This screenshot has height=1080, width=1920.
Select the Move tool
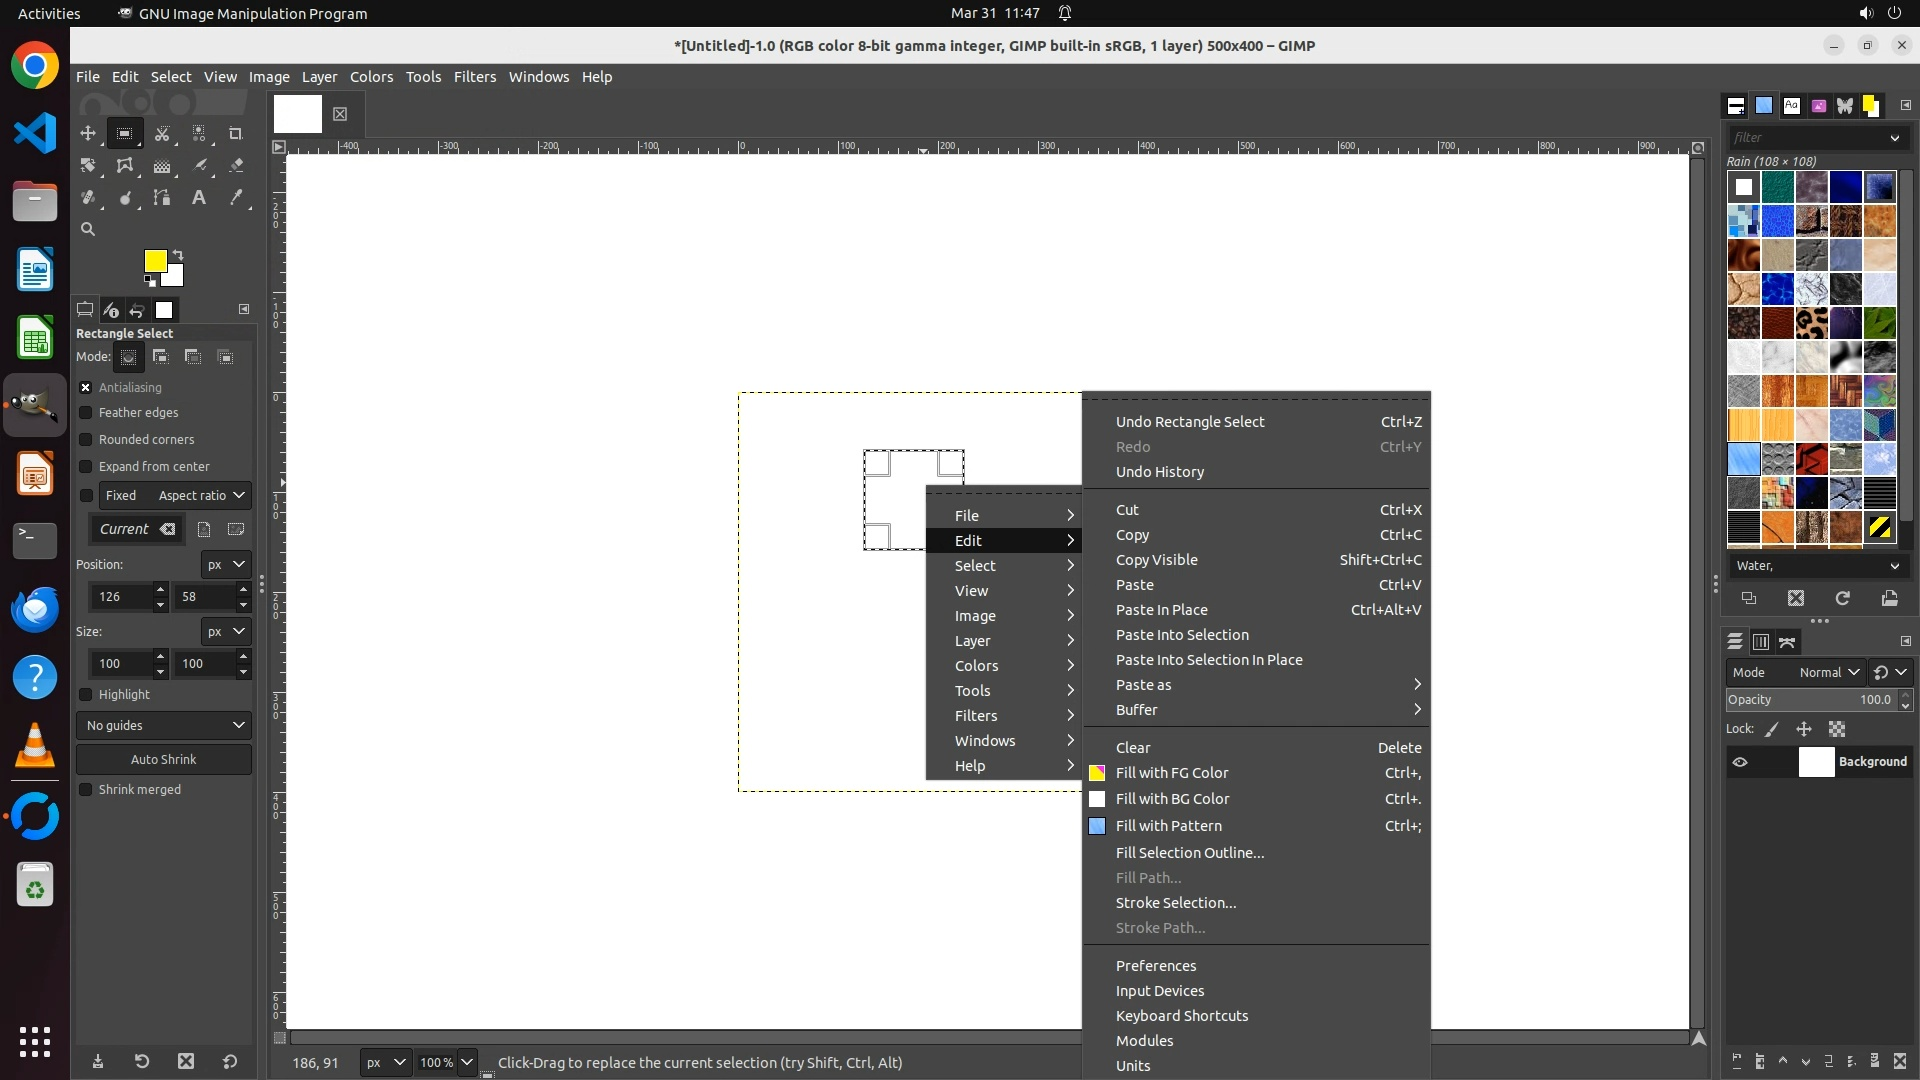88,133
